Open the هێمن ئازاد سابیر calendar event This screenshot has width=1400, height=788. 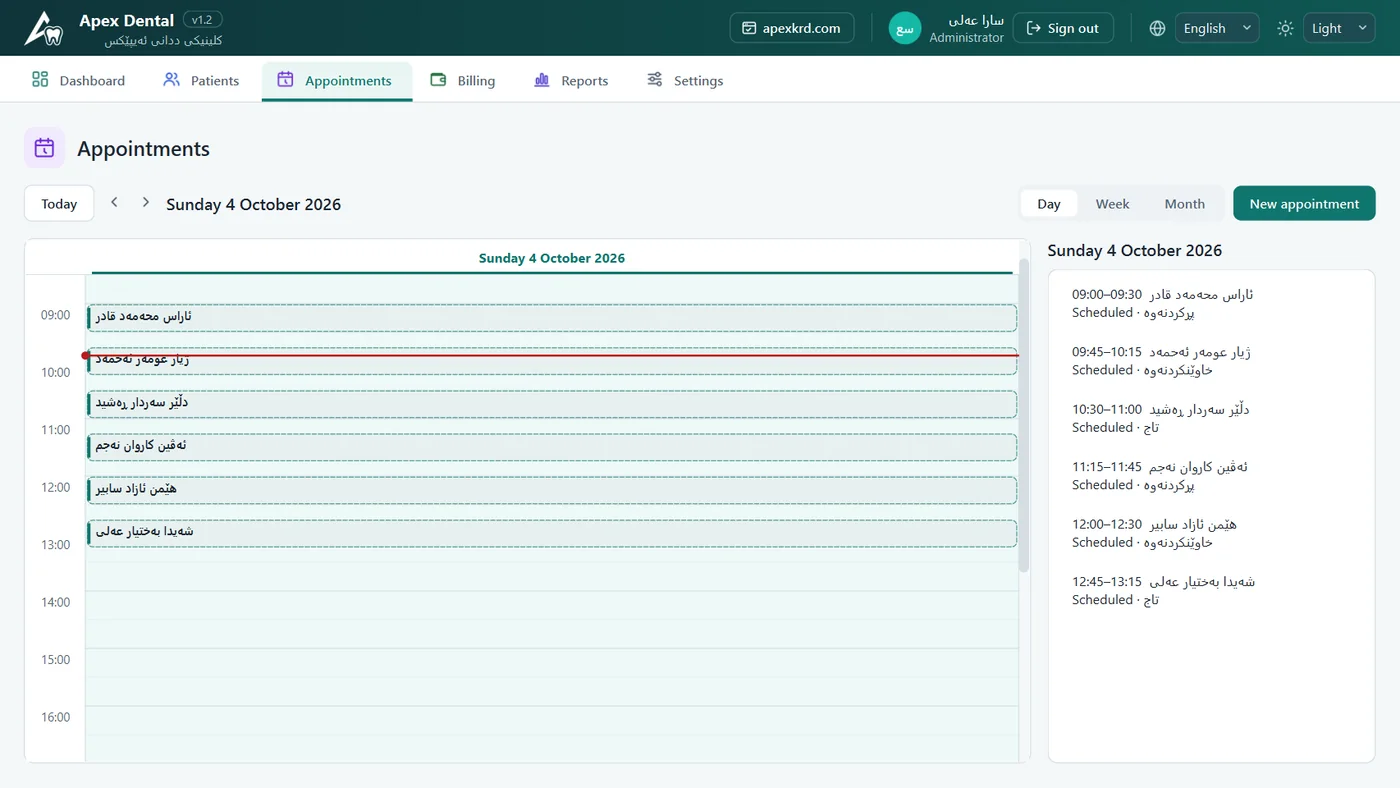click(552, 490)
